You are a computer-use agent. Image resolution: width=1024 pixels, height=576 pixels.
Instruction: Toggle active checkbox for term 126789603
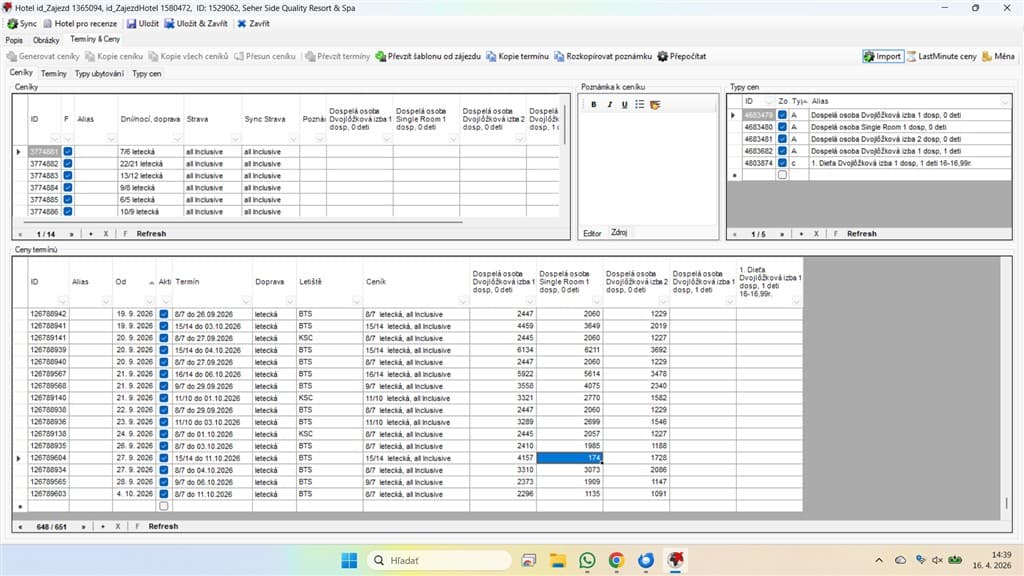pyautogui.click(x=164, y=494)
